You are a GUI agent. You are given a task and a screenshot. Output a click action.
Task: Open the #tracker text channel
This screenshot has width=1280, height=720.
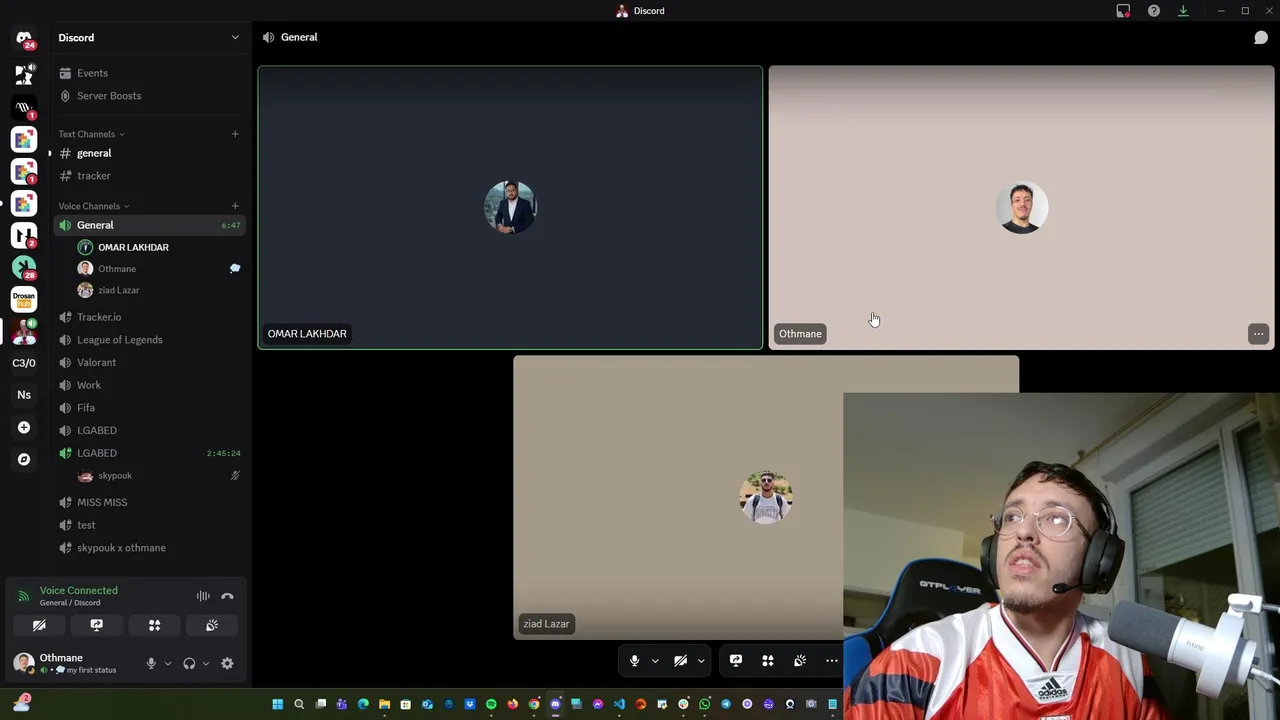click(x=149, y=176)
